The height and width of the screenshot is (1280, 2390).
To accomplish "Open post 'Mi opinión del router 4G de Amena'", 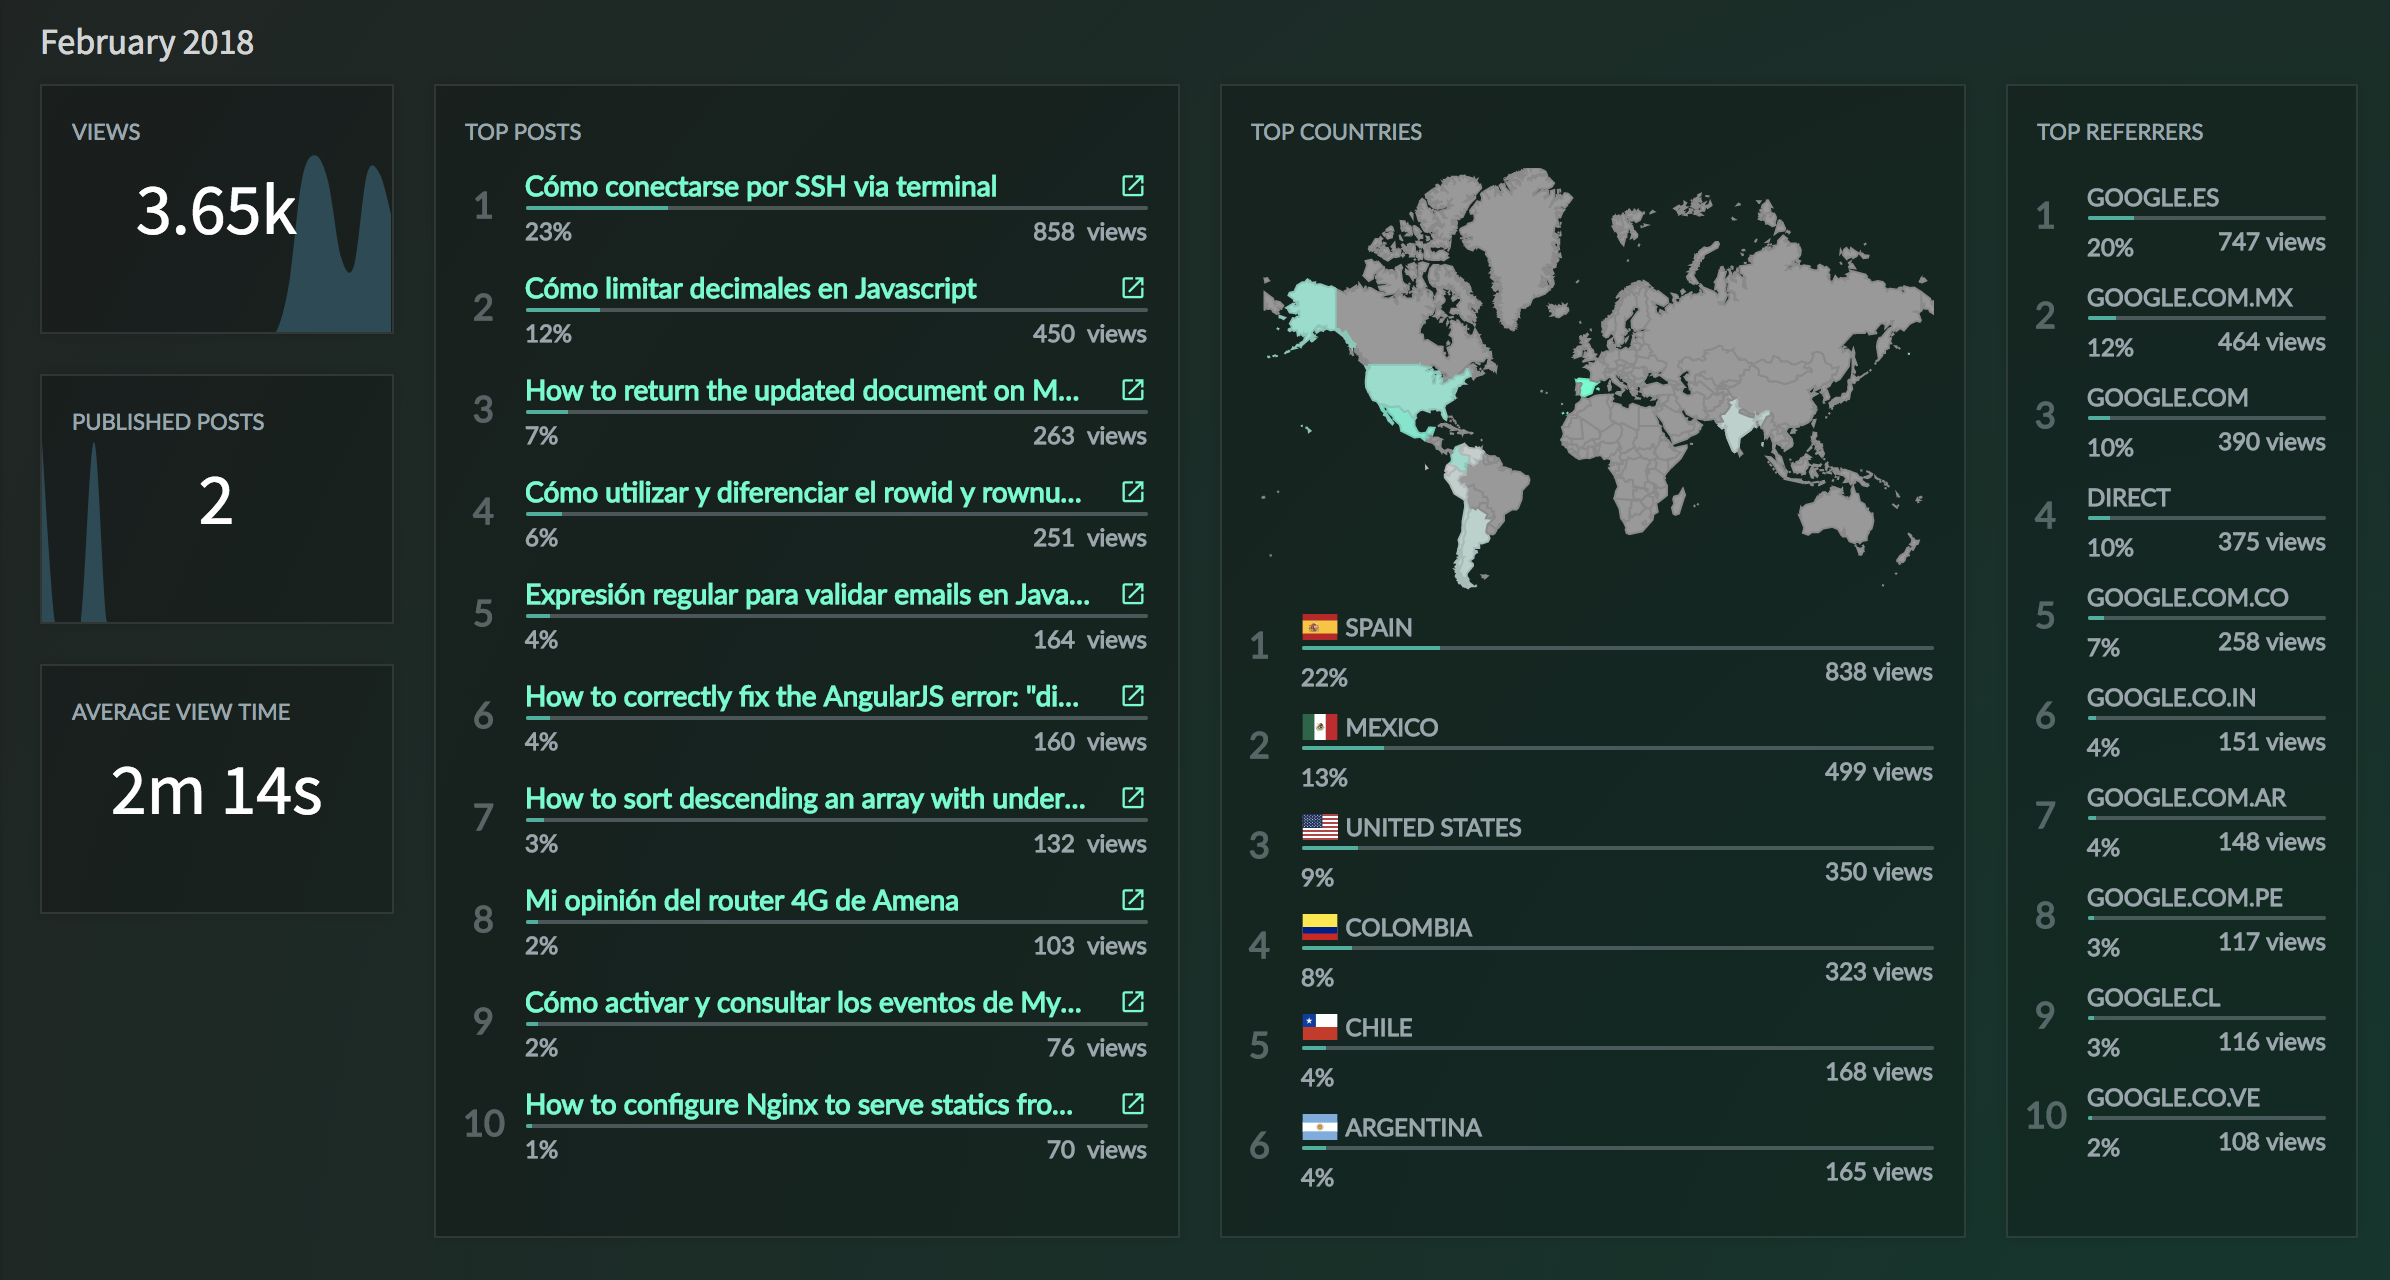I will coord(741,901).
